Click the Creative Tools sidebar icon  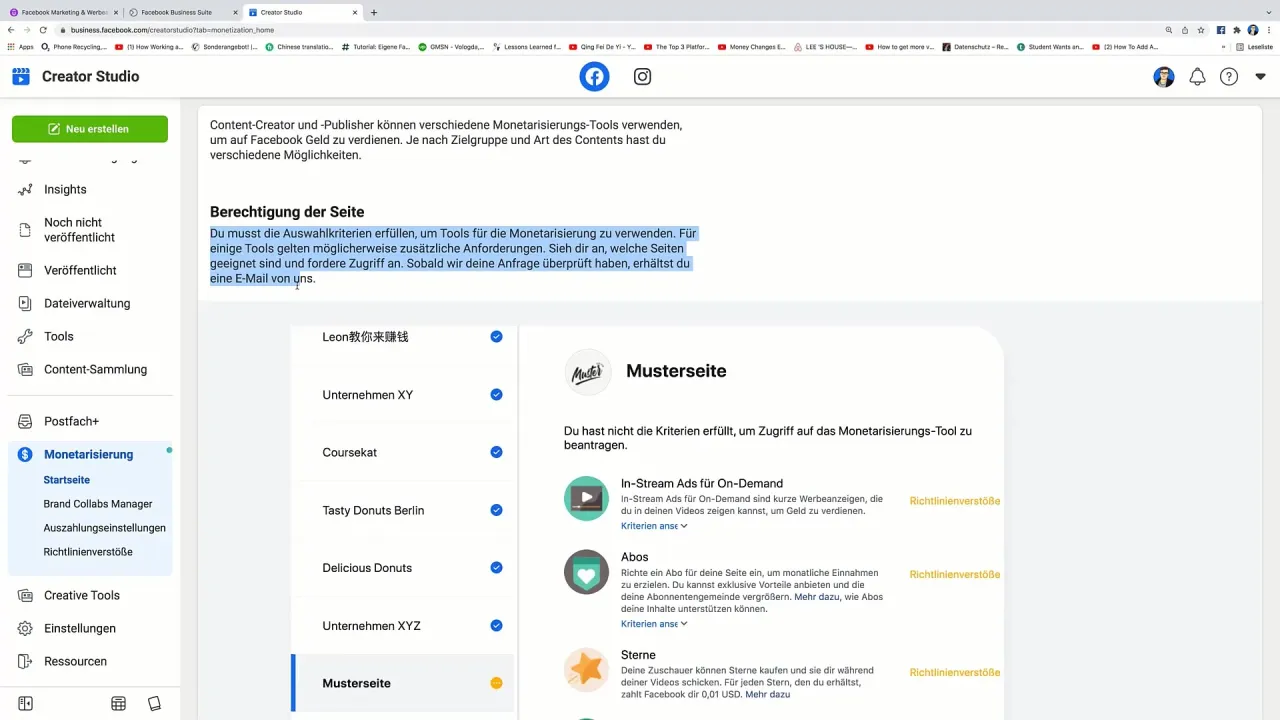tap(26, 595)
